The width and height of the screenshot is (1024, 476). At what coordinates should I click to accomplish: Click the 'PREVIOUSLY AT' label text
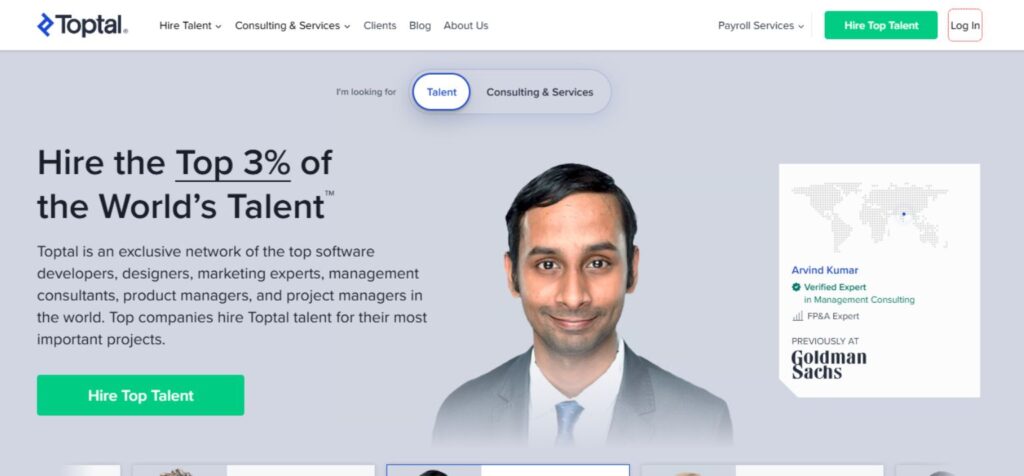pos(825,341)
